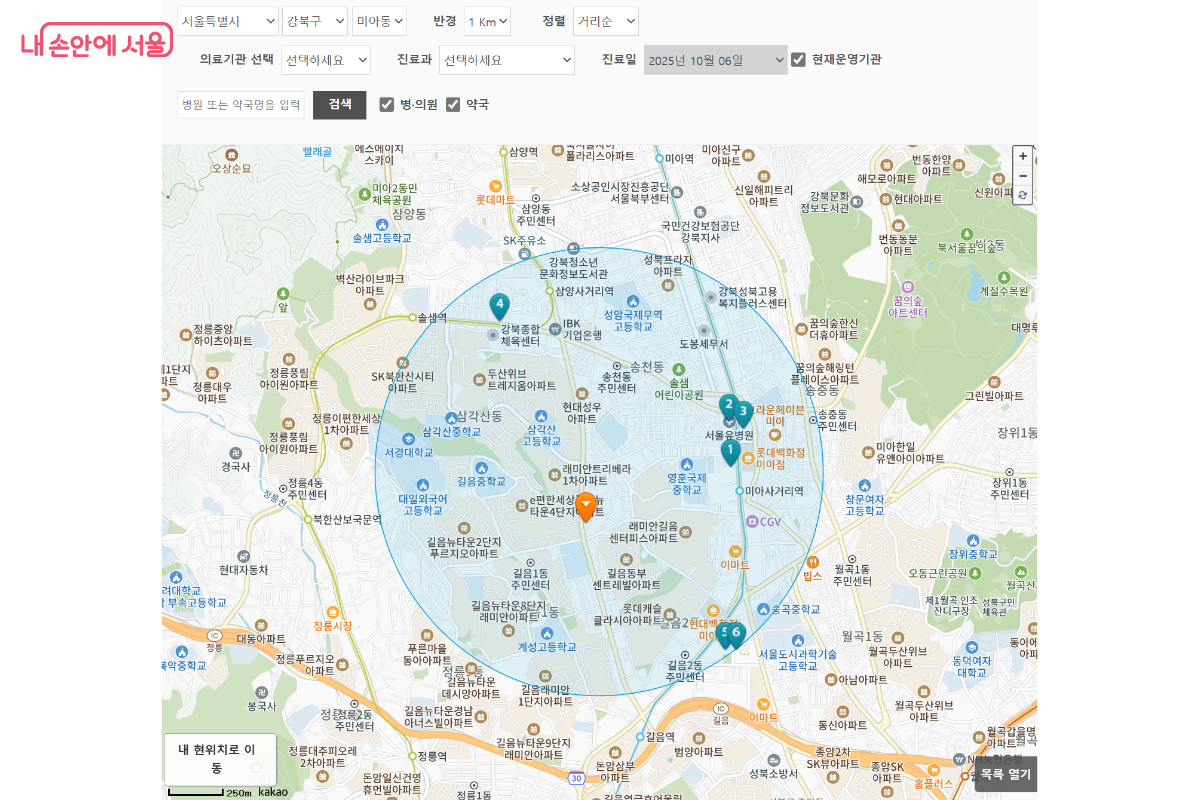Uncheck the 약국 checkbox
The image size is (1200, 800).
[x=453, y=104]
